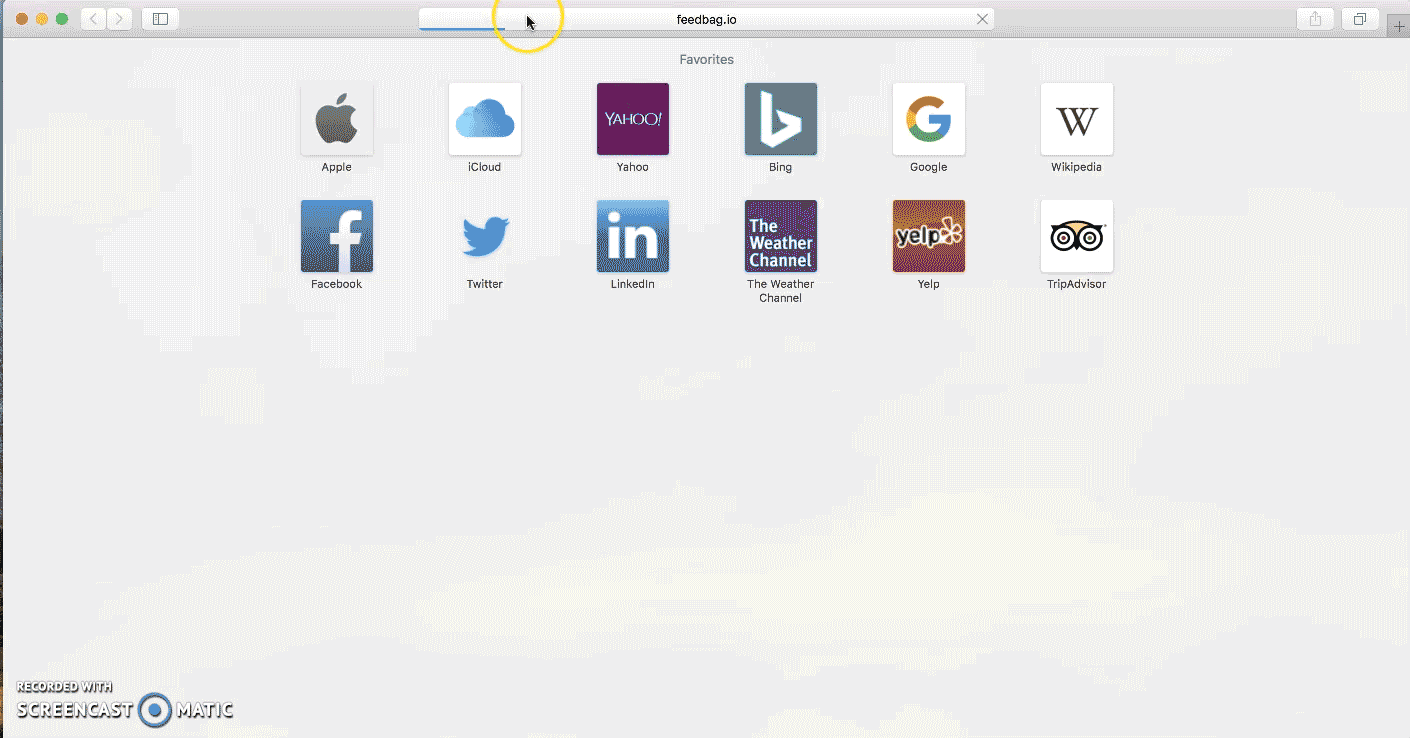Click the feedbag.io address bar
The image size is (1410, 738).
click(x=706, y=19)
